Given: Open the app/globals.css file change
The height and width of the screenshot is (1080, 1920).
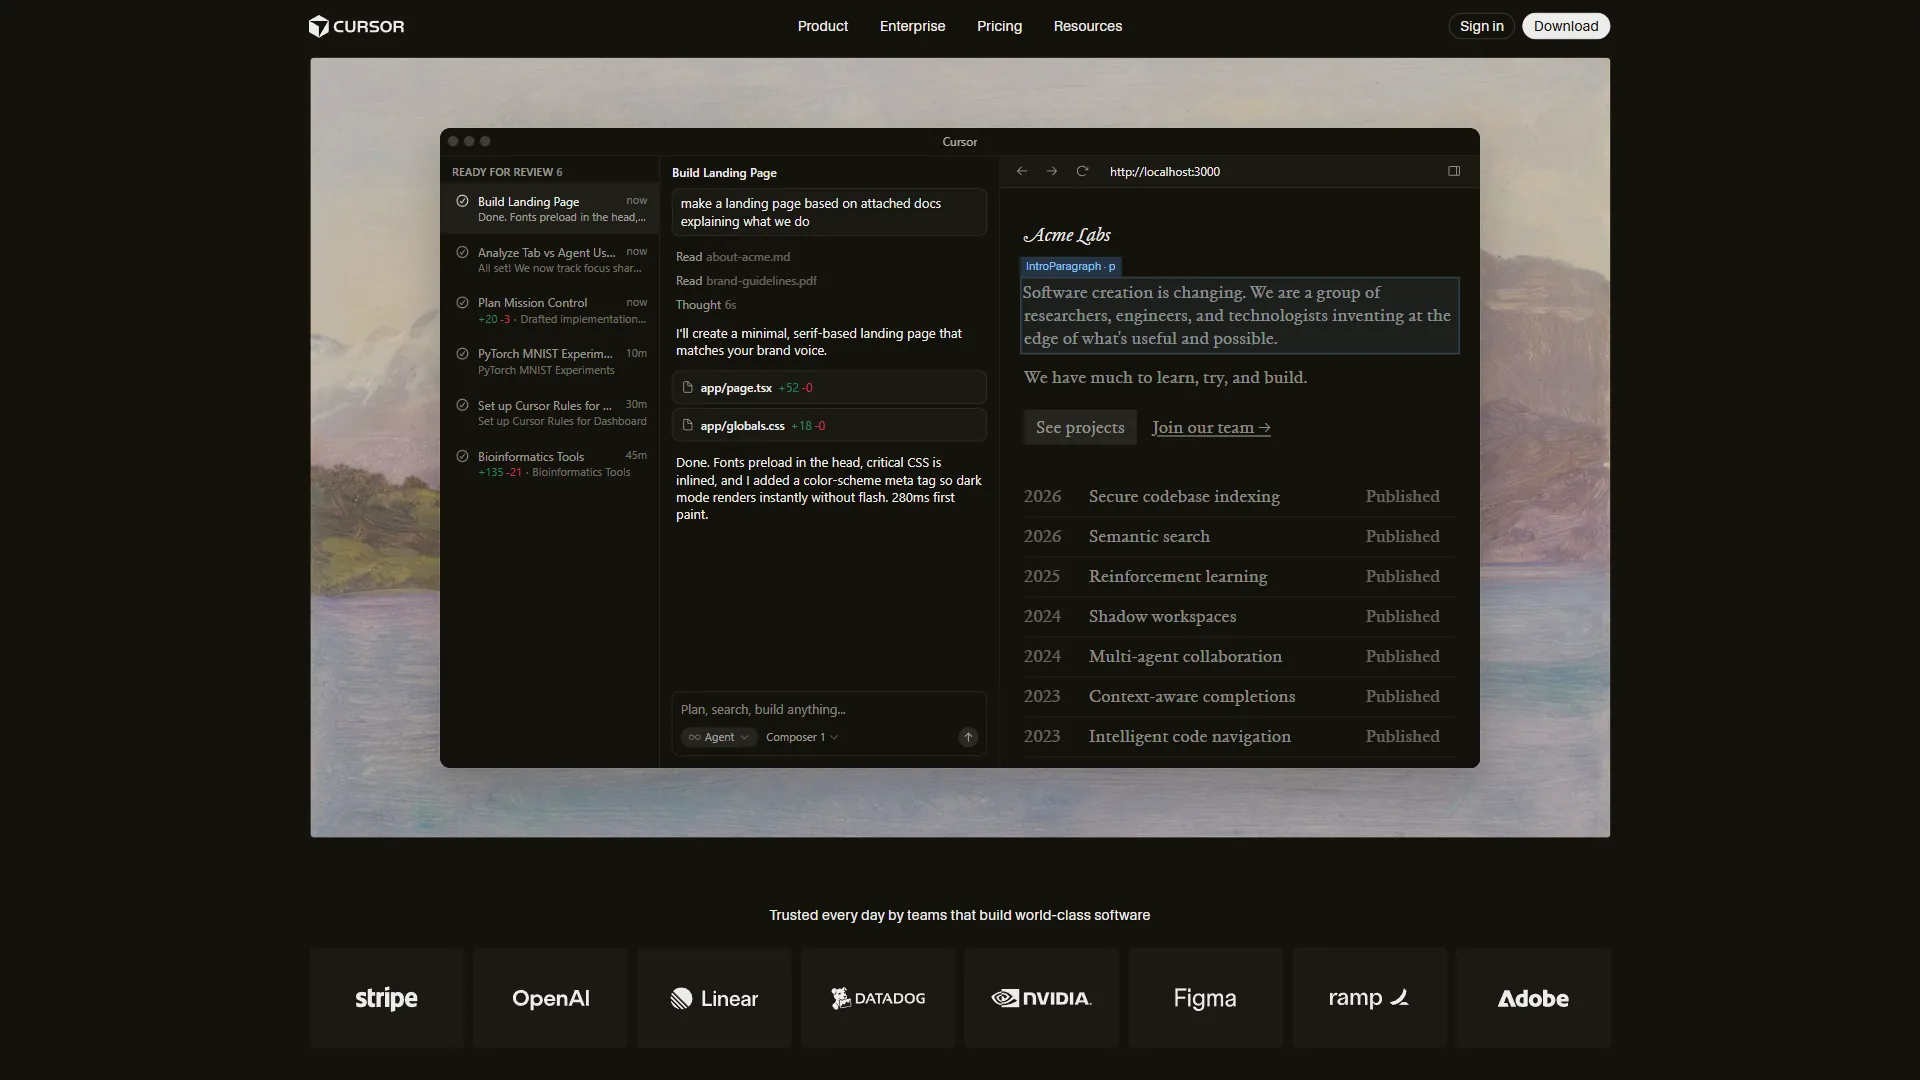Looking at the screenshot, I should point(829,425).
